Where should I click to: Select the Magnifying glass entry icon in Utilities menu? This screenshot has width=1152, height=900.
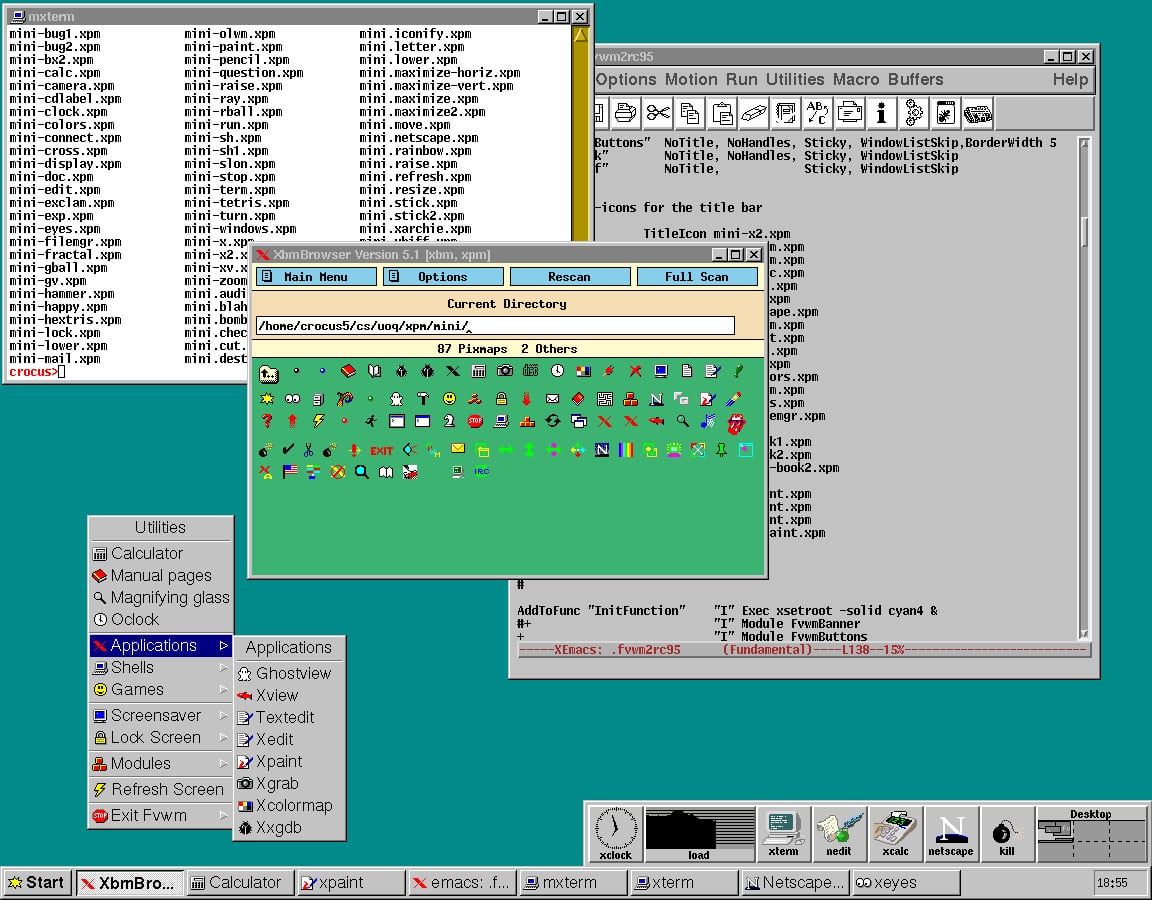pyautogui.click(x=101, y=597)
